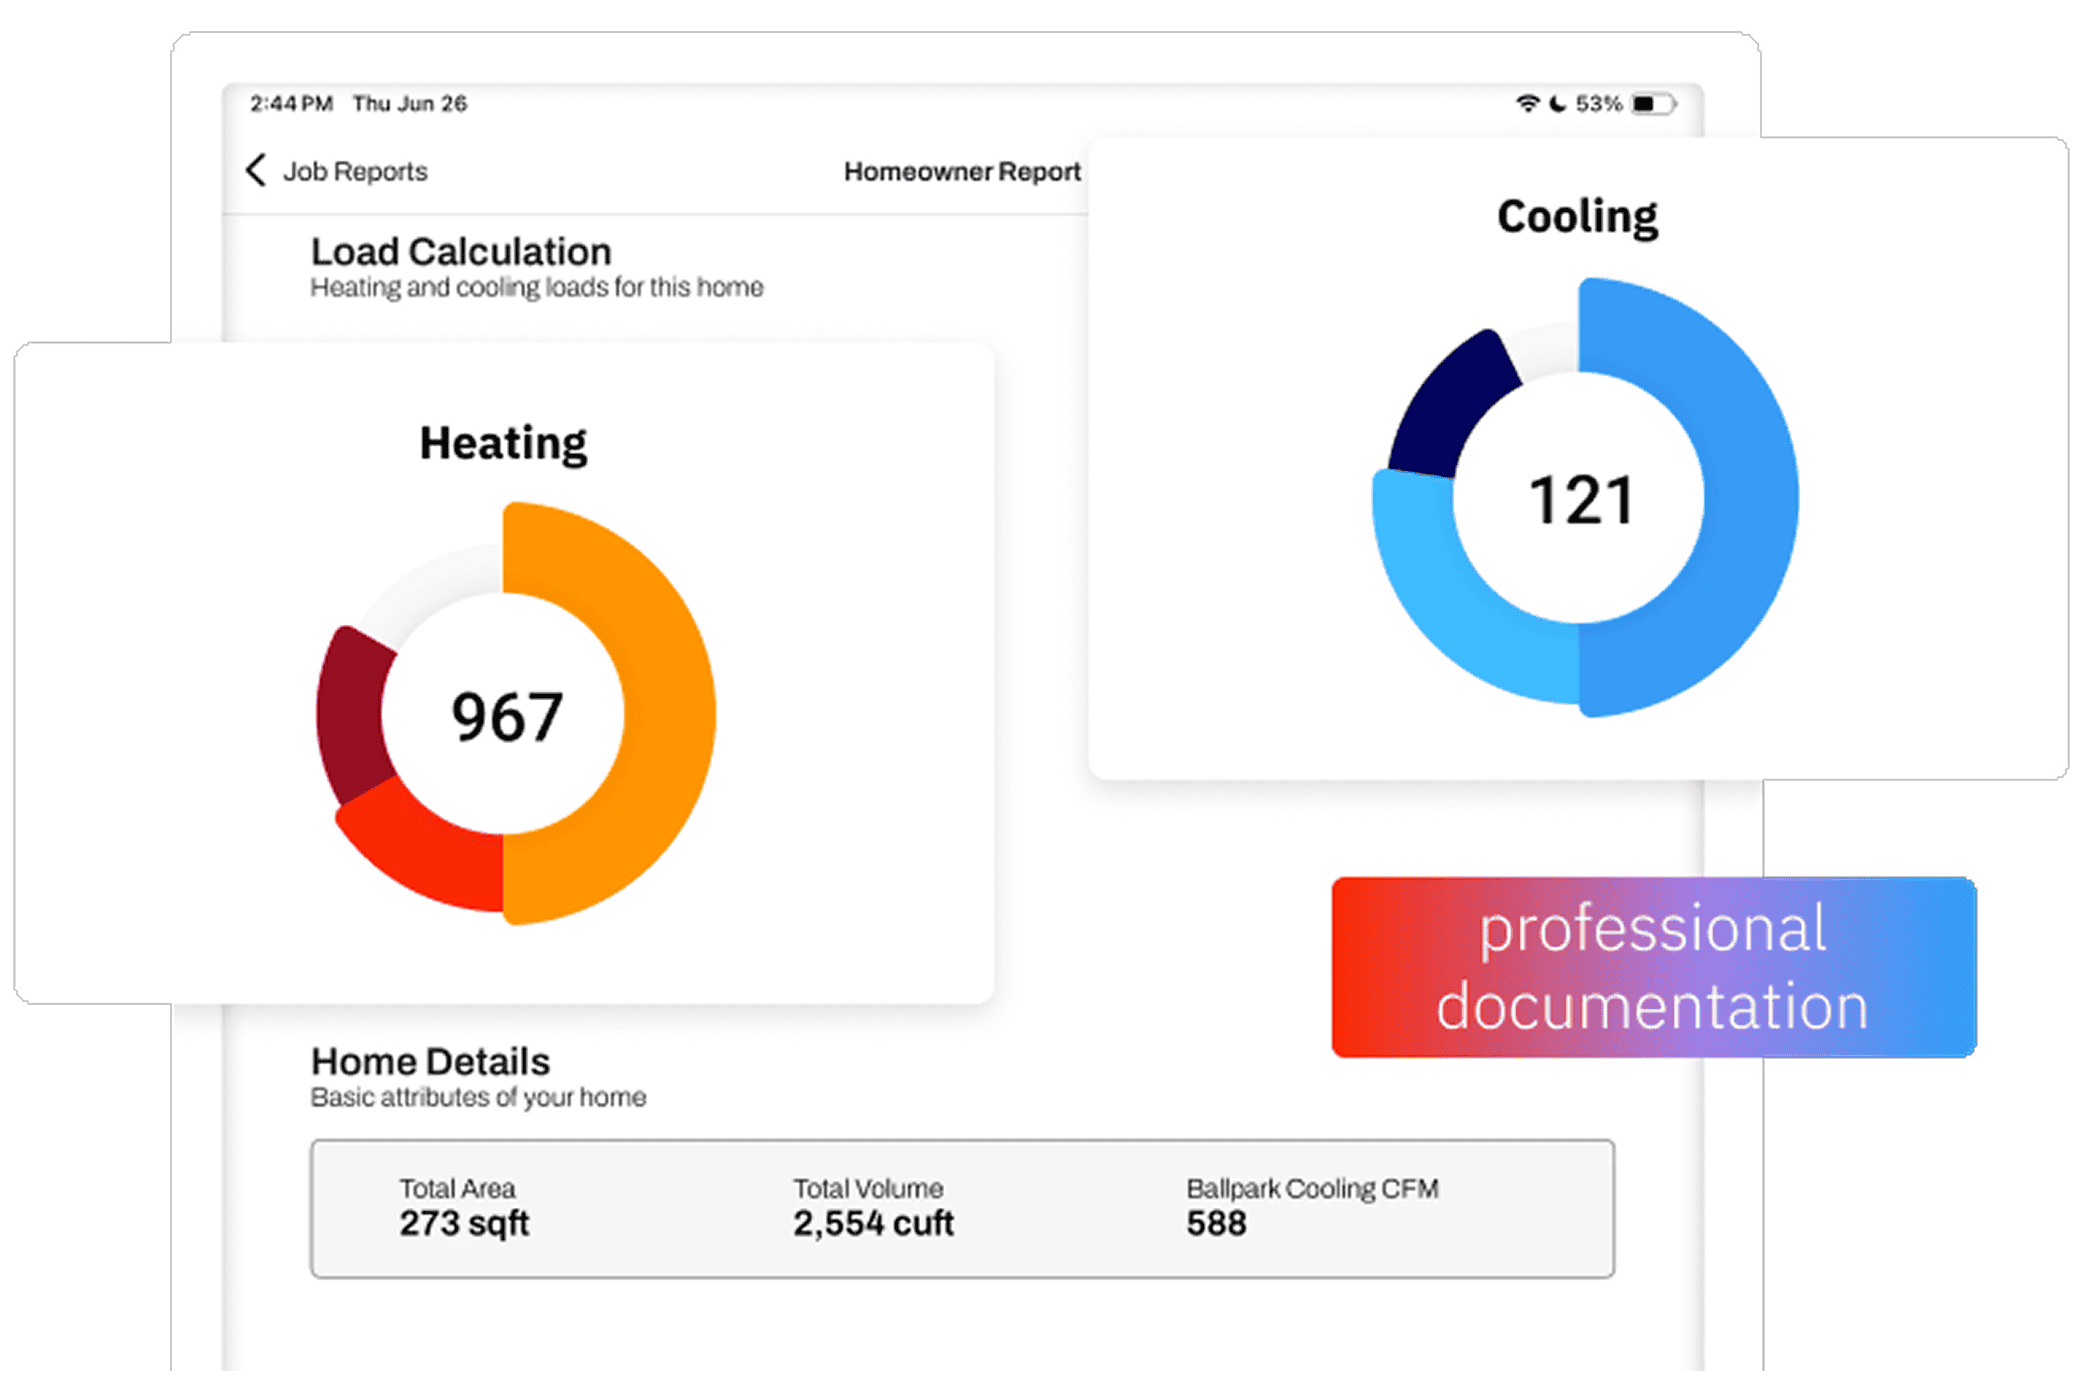This screenshot has width=2086, height=1388.
Task: Click the Total Area 273 sqft value
Action: tap(464, 1222)
